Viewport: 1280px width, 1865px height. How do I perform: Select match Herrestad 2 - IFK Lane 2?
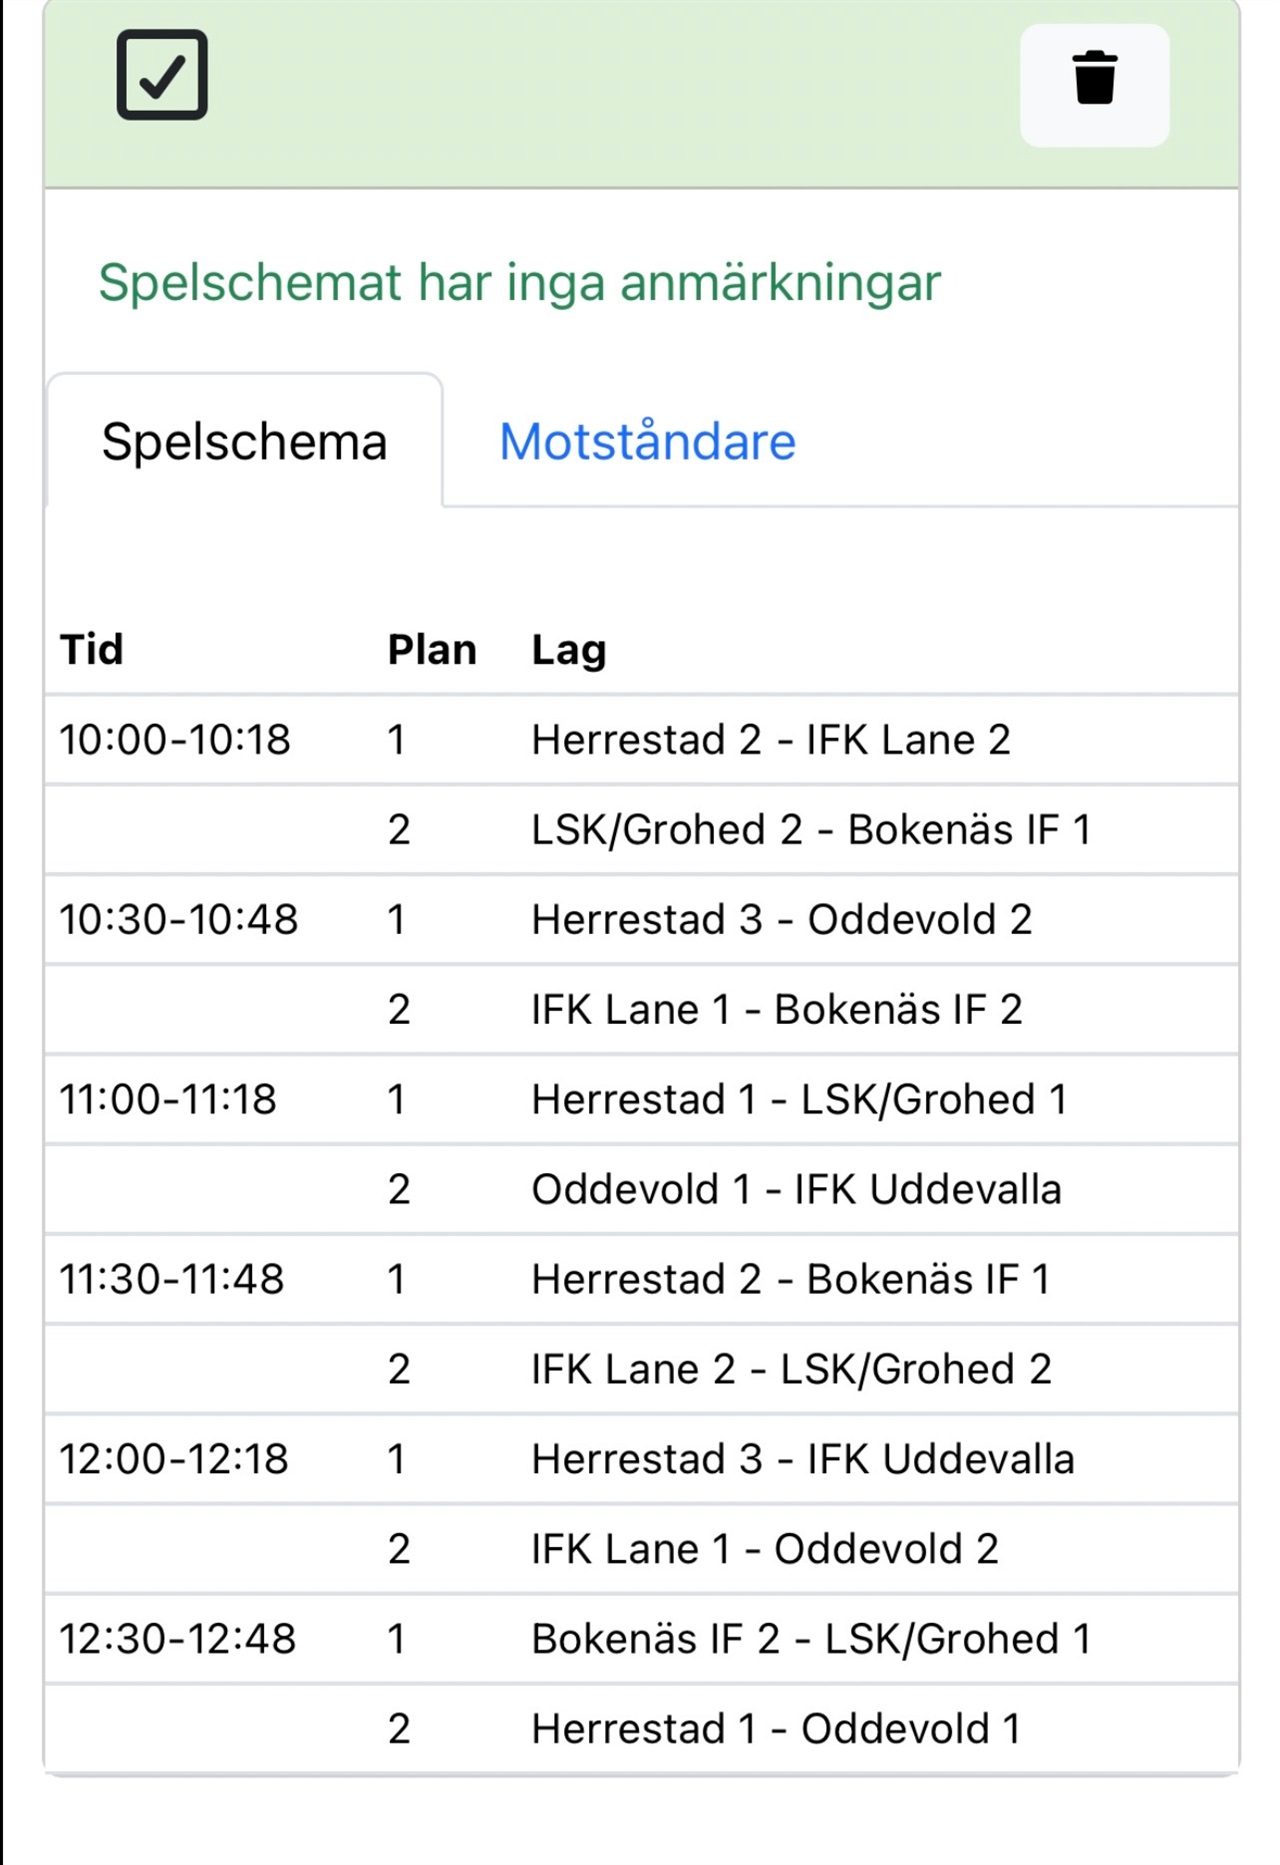(x=771, y=740)
